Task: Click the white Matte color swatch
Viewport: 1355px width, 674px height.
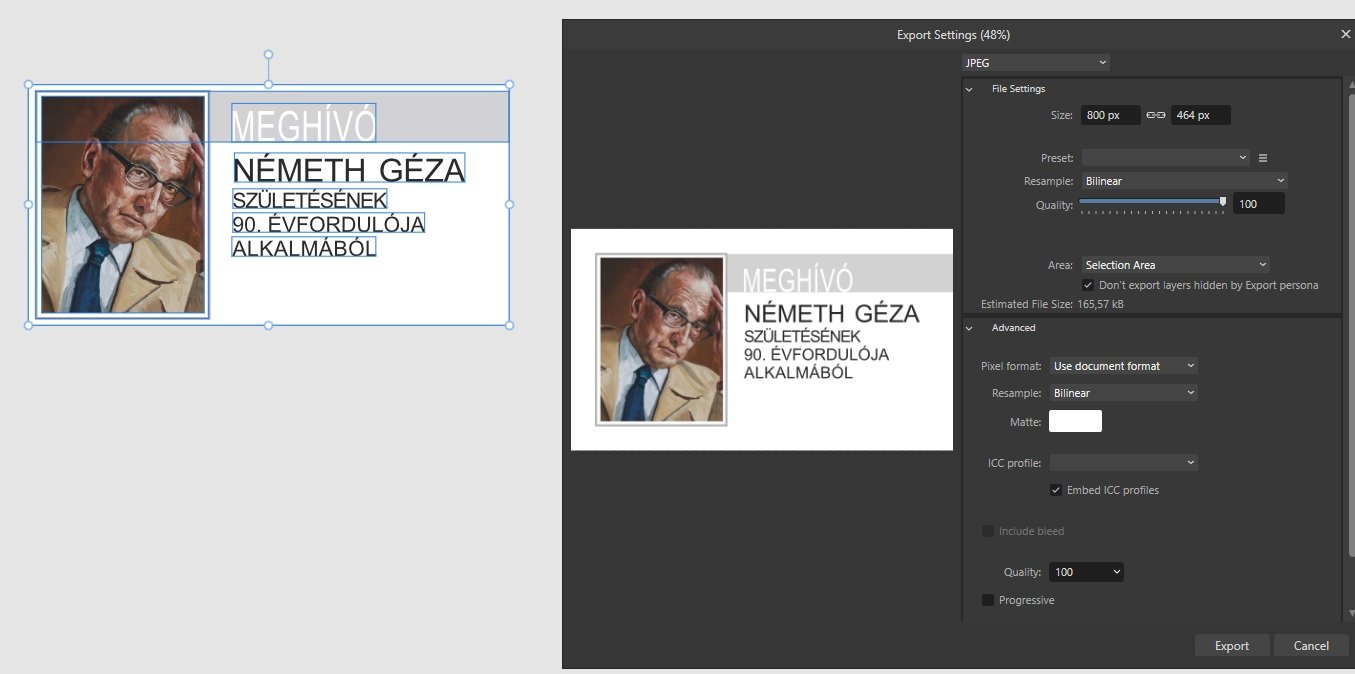Action: pos(1075,421)
